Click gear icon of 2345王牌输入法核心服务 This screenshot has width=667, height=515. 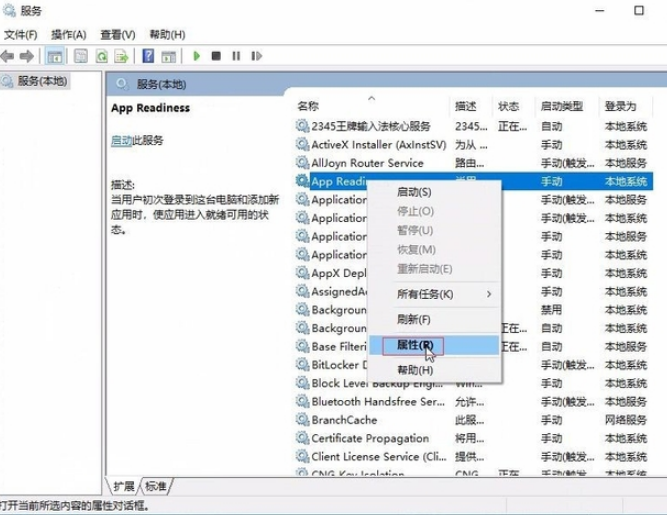302,126
